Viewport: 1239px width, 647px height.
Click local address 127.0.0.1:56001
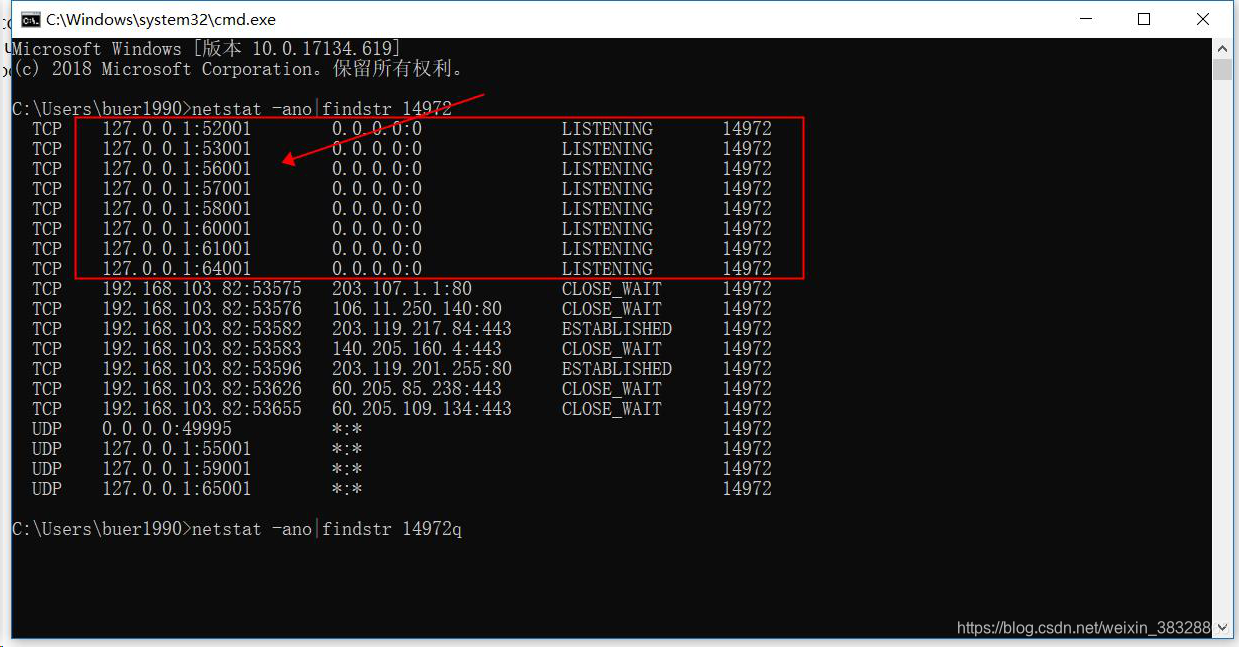177,169
